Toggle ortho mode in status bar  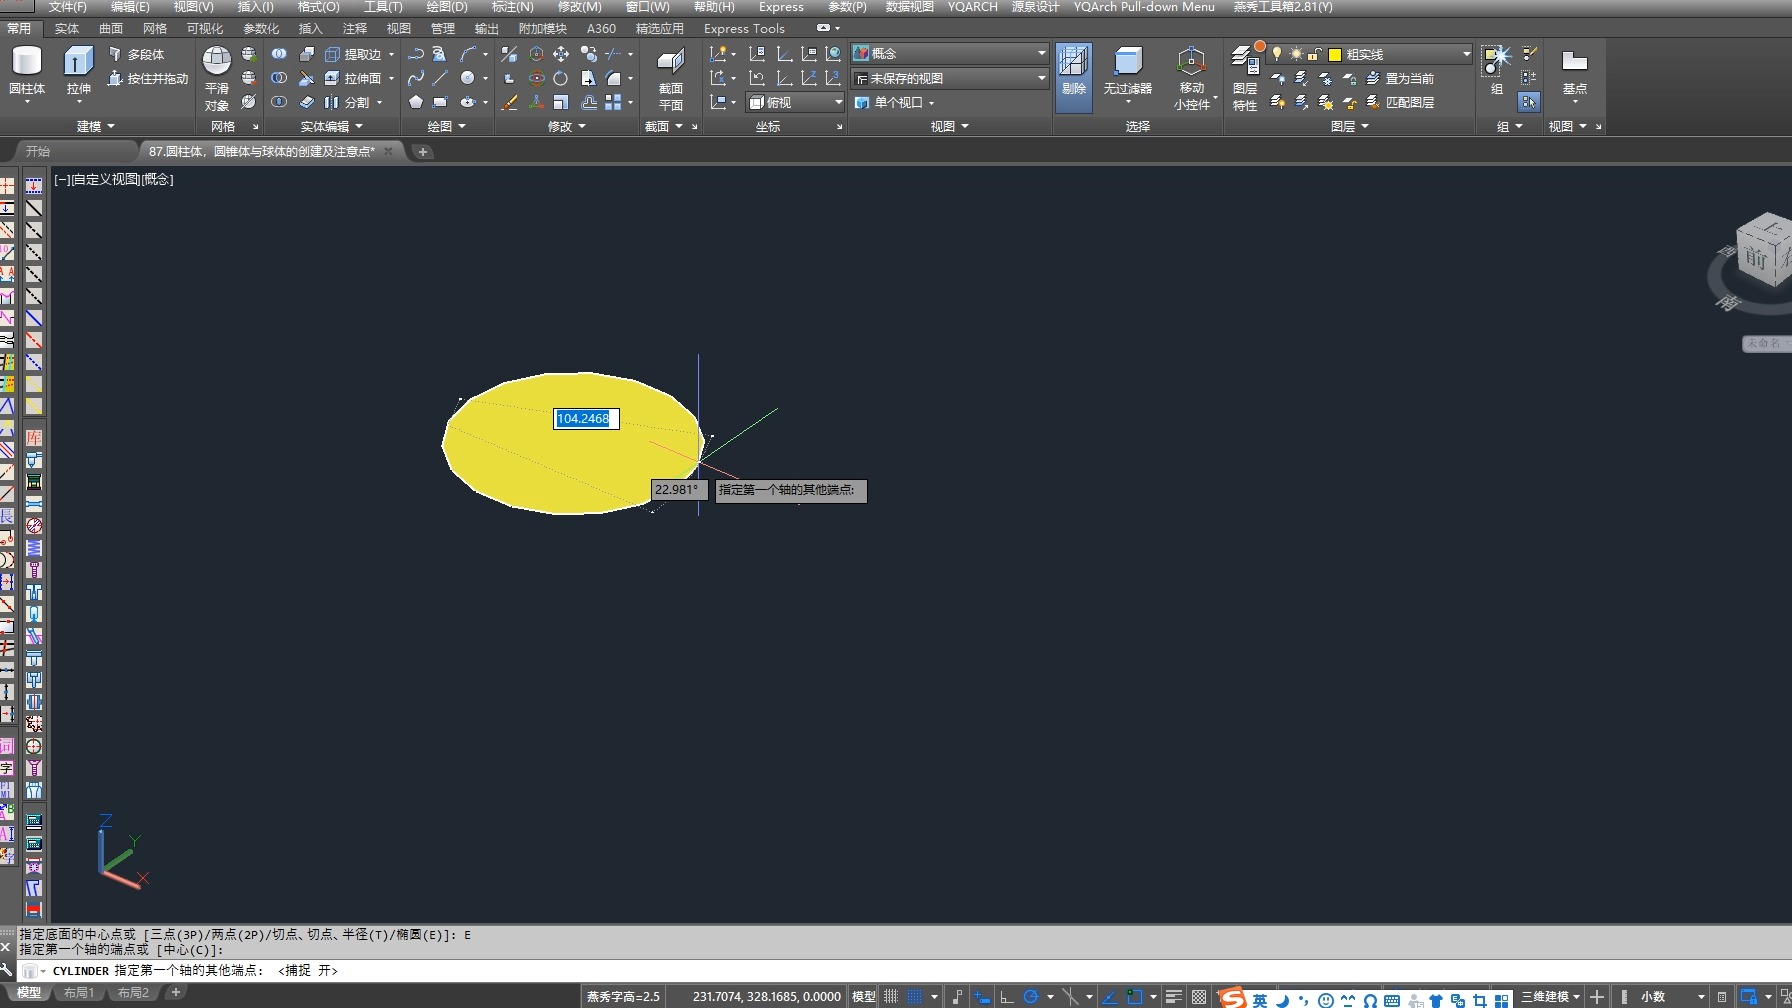coord(1006,997)
